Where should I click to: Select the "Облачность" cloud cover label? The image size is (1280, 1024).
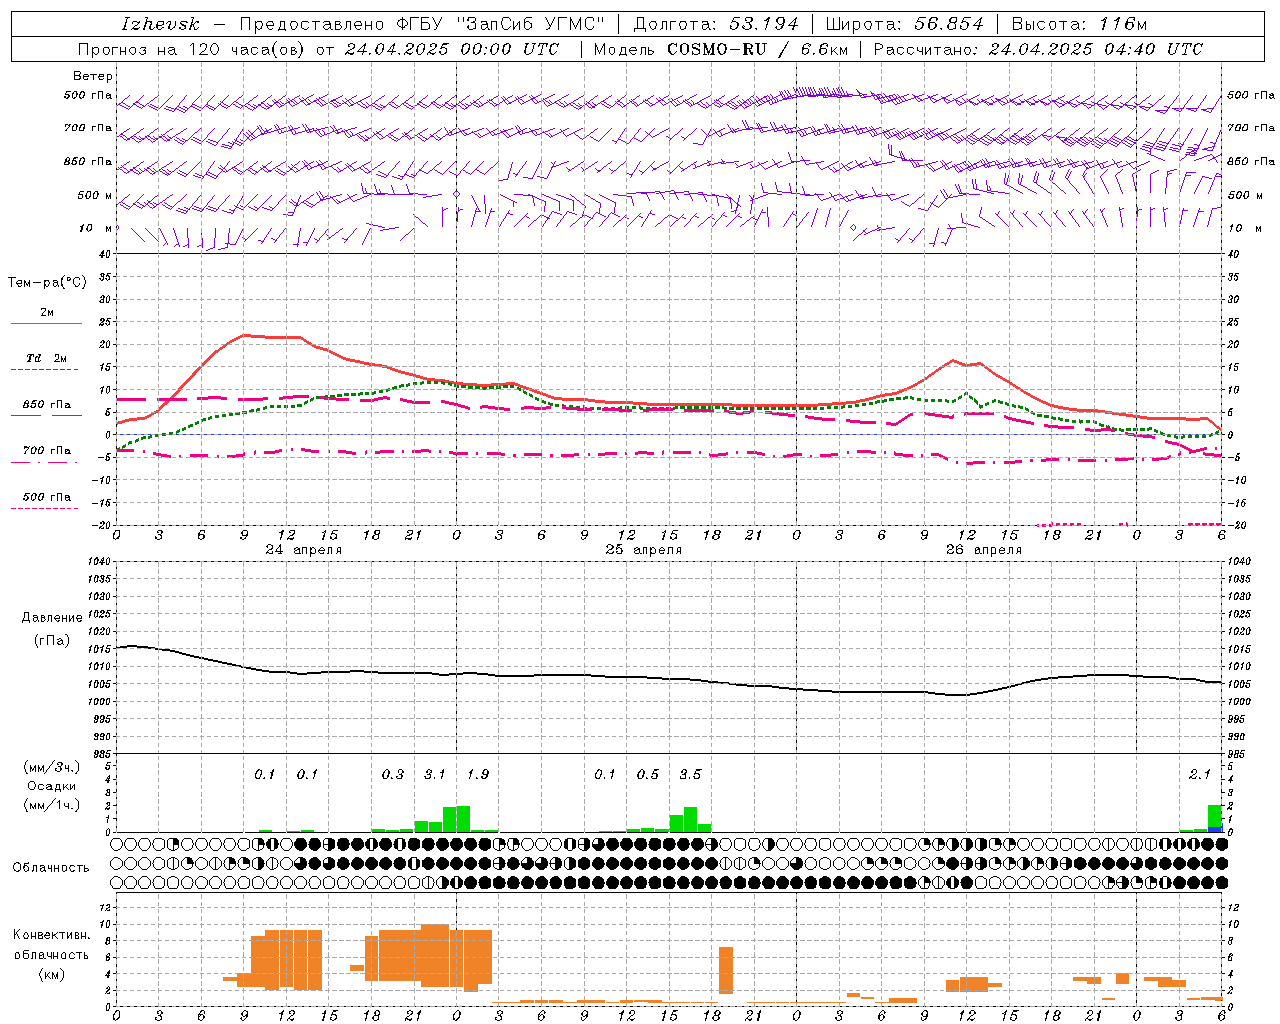pos(51,868)
